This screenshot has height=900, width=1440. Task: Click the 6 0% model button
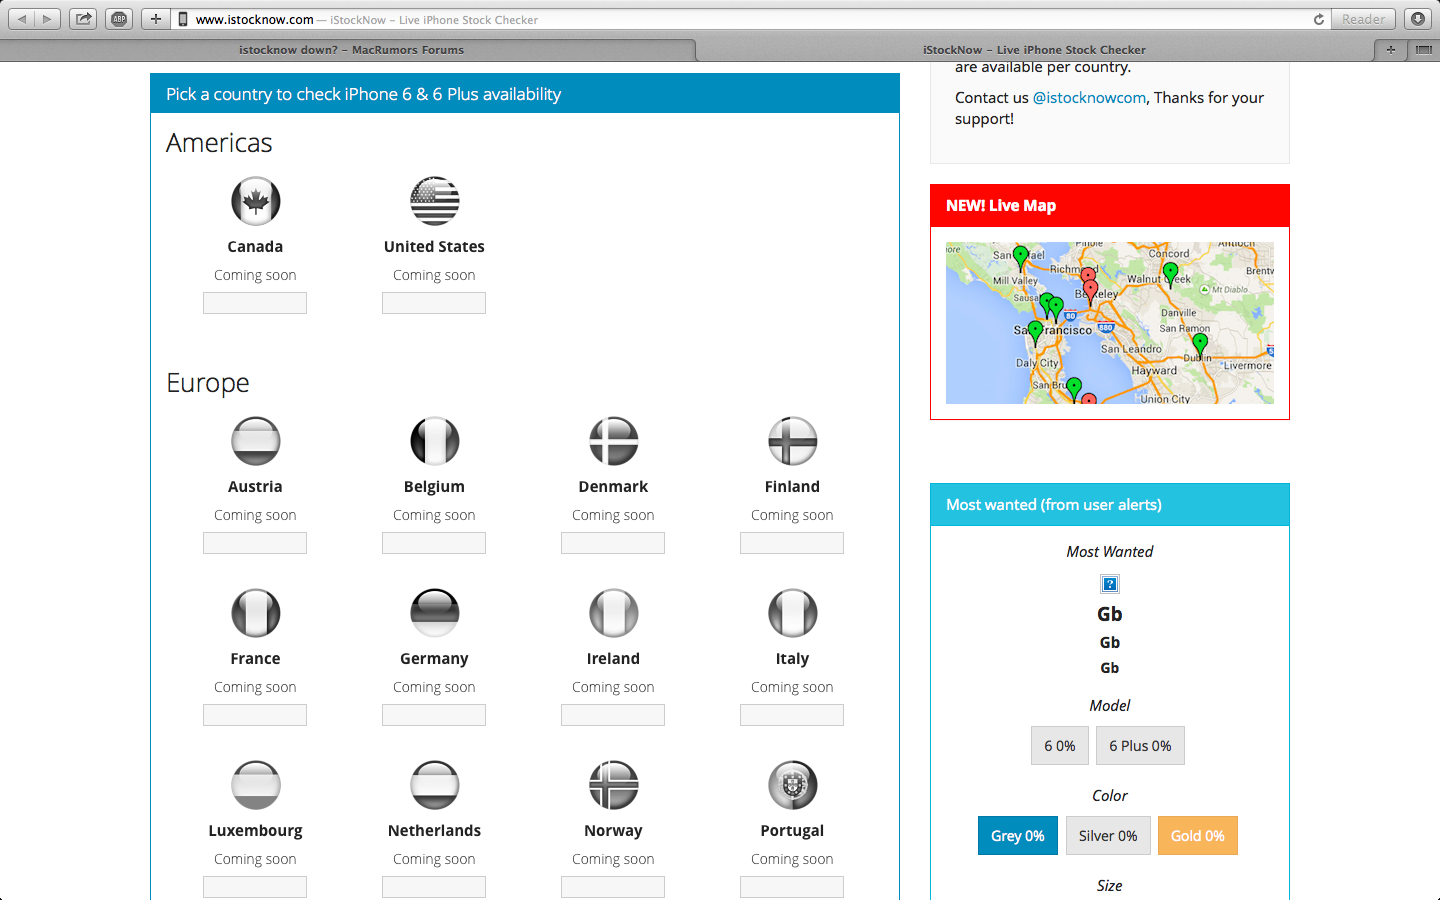[1060, 746]
